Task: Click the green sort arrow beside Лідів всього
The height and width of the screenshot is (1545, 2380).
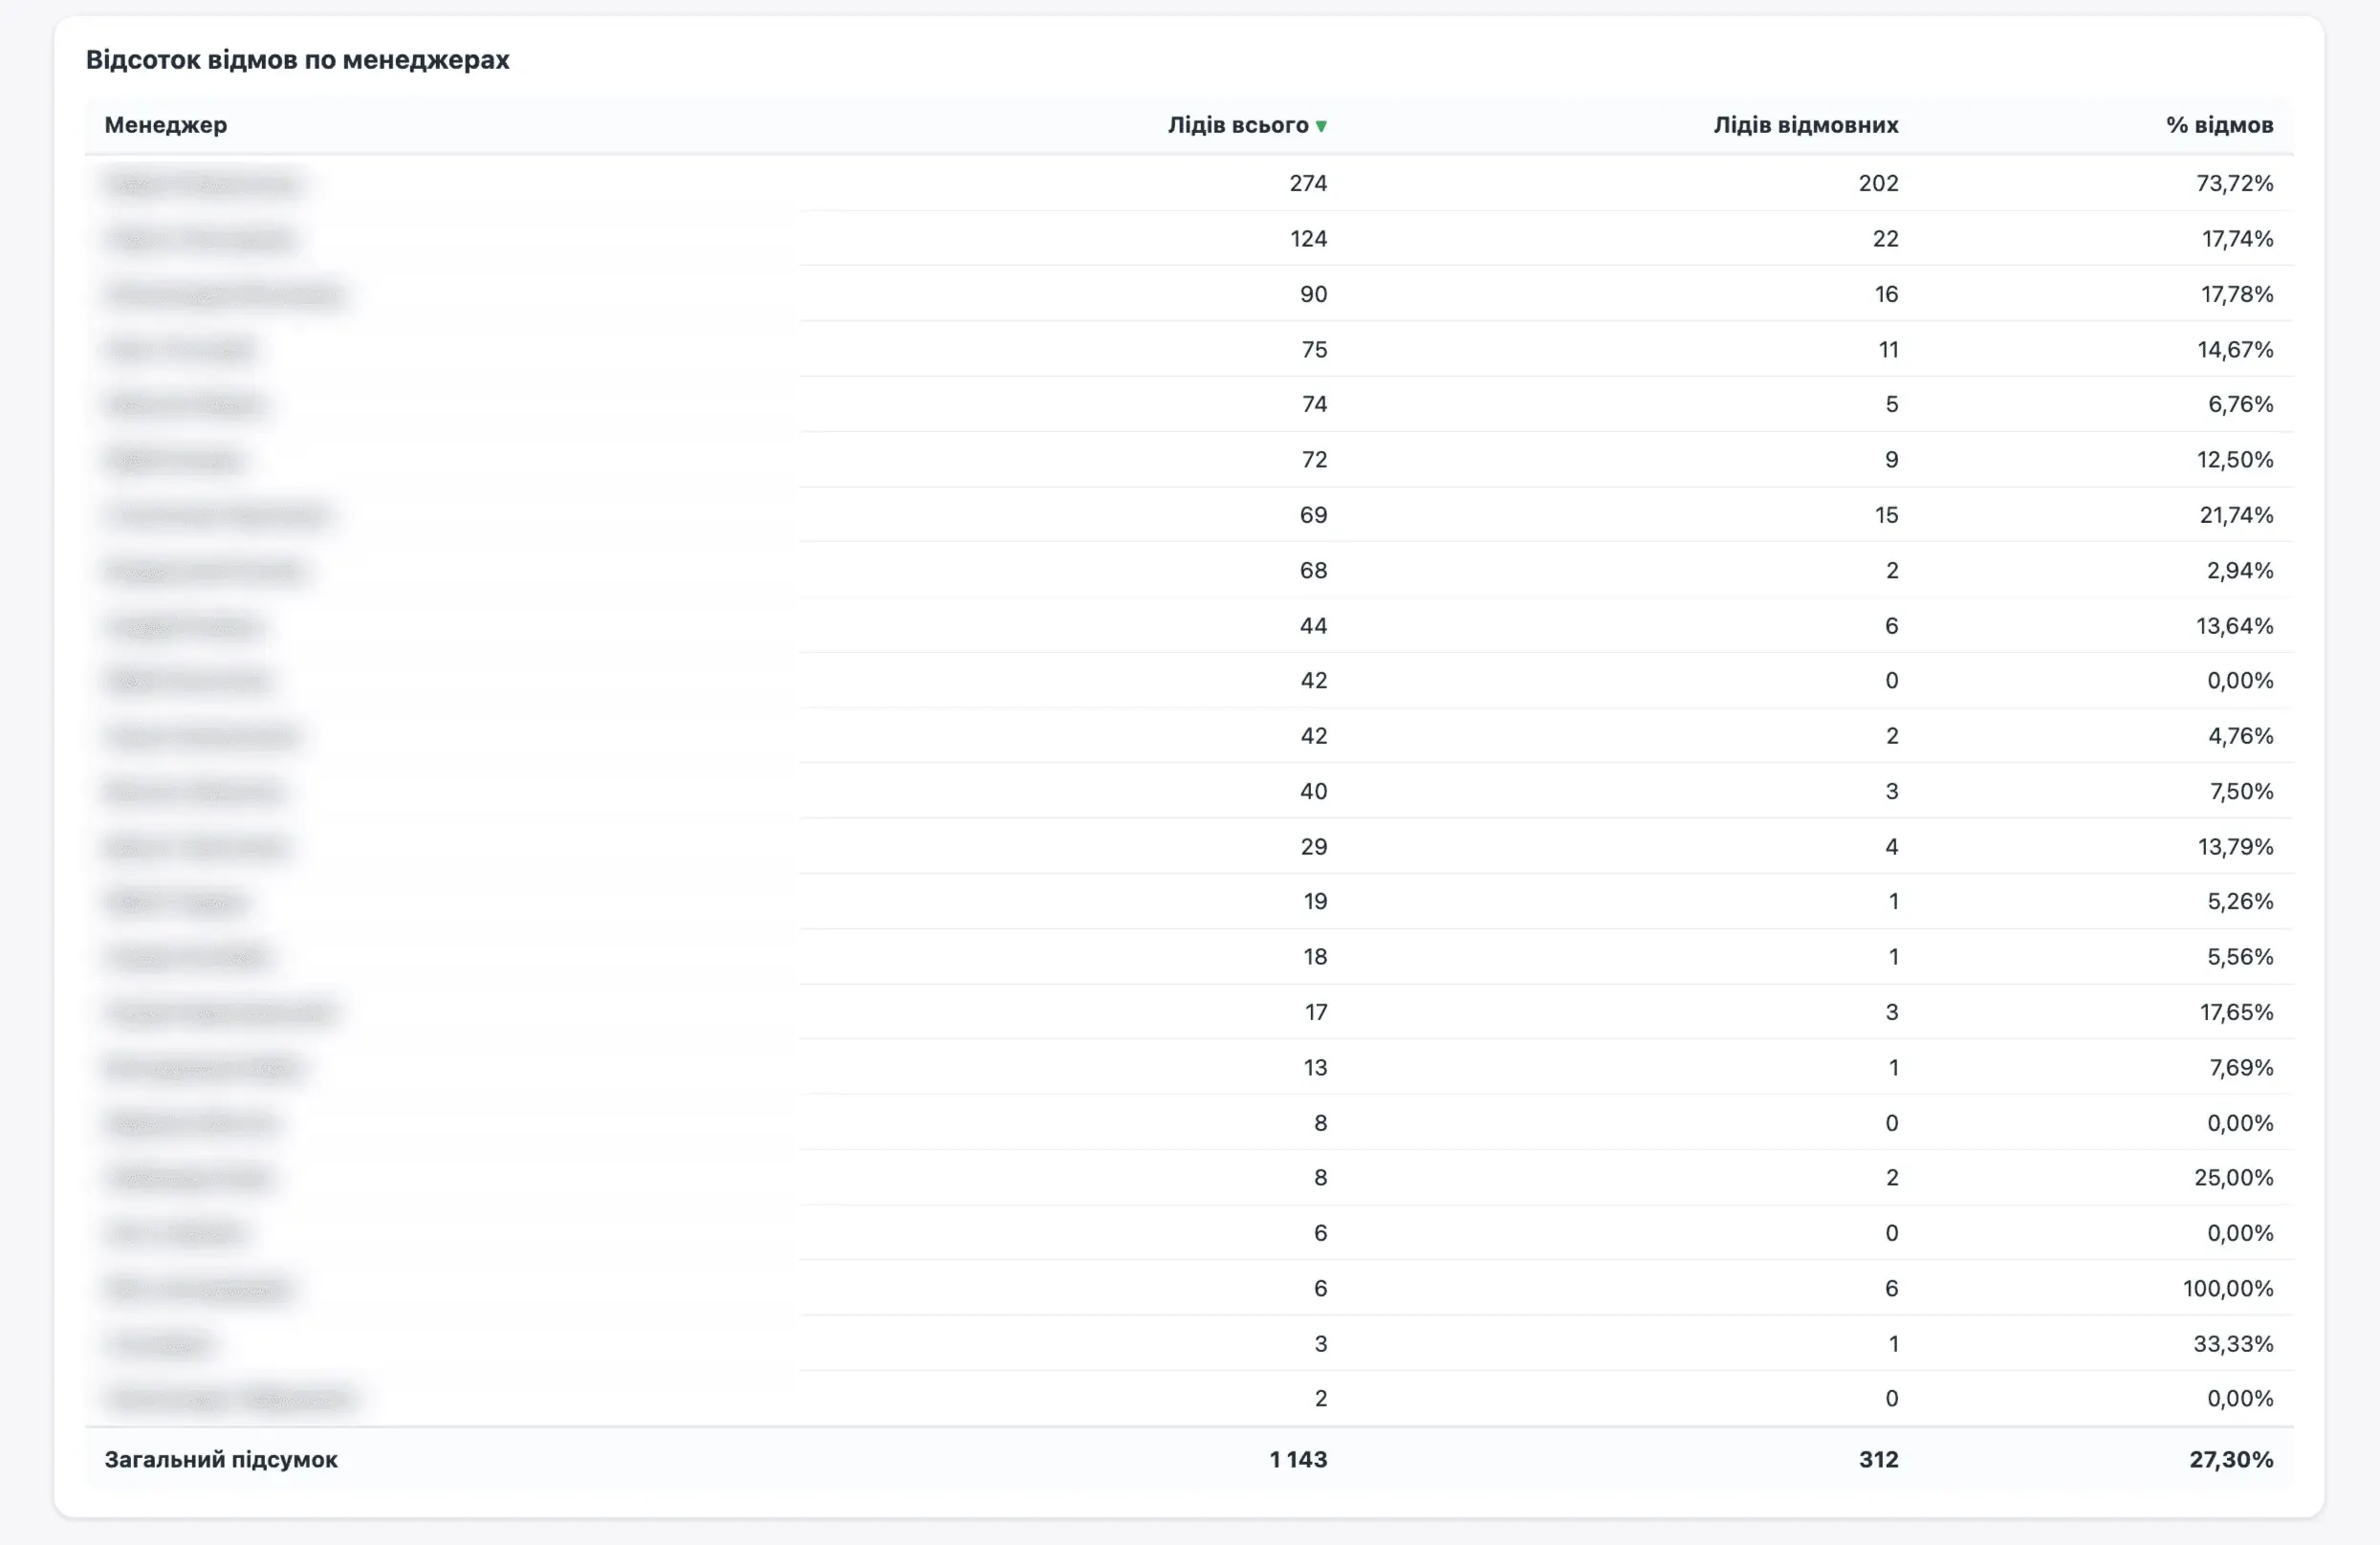Action: click(x=1321, y=126)
